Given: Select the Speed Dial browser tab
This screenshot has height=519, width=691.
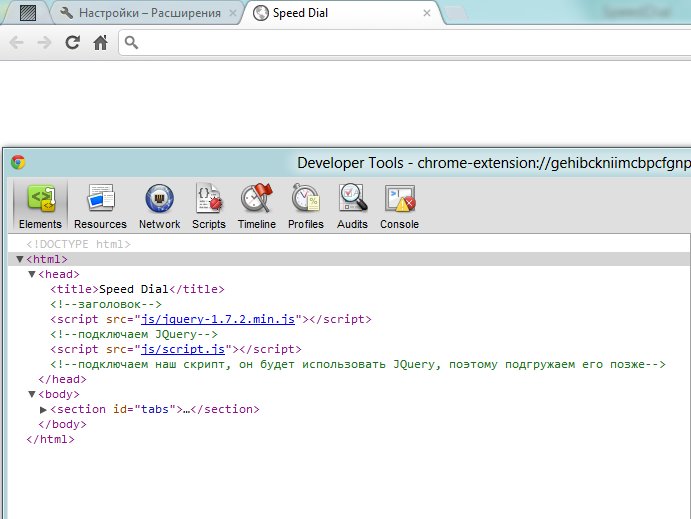Looking at the screenshot, I should [x=342, y=13].
